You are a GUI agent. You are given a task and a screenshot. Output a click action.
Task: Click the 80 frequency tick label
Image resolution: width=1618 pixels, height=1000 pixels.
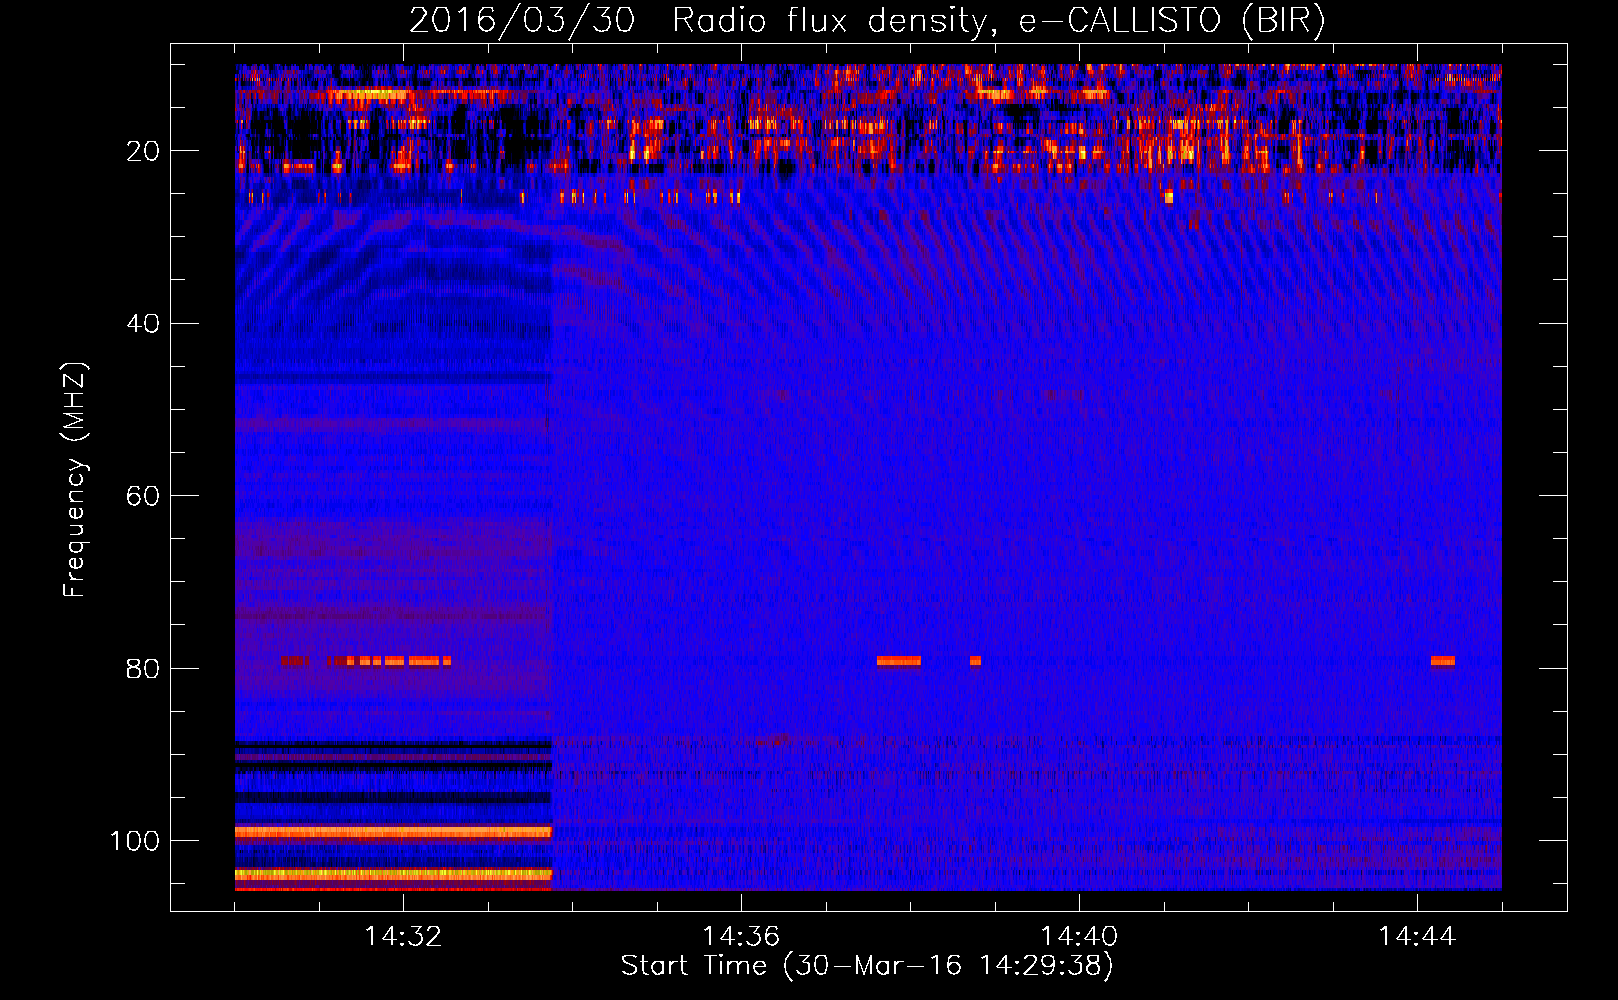point(143,668)
